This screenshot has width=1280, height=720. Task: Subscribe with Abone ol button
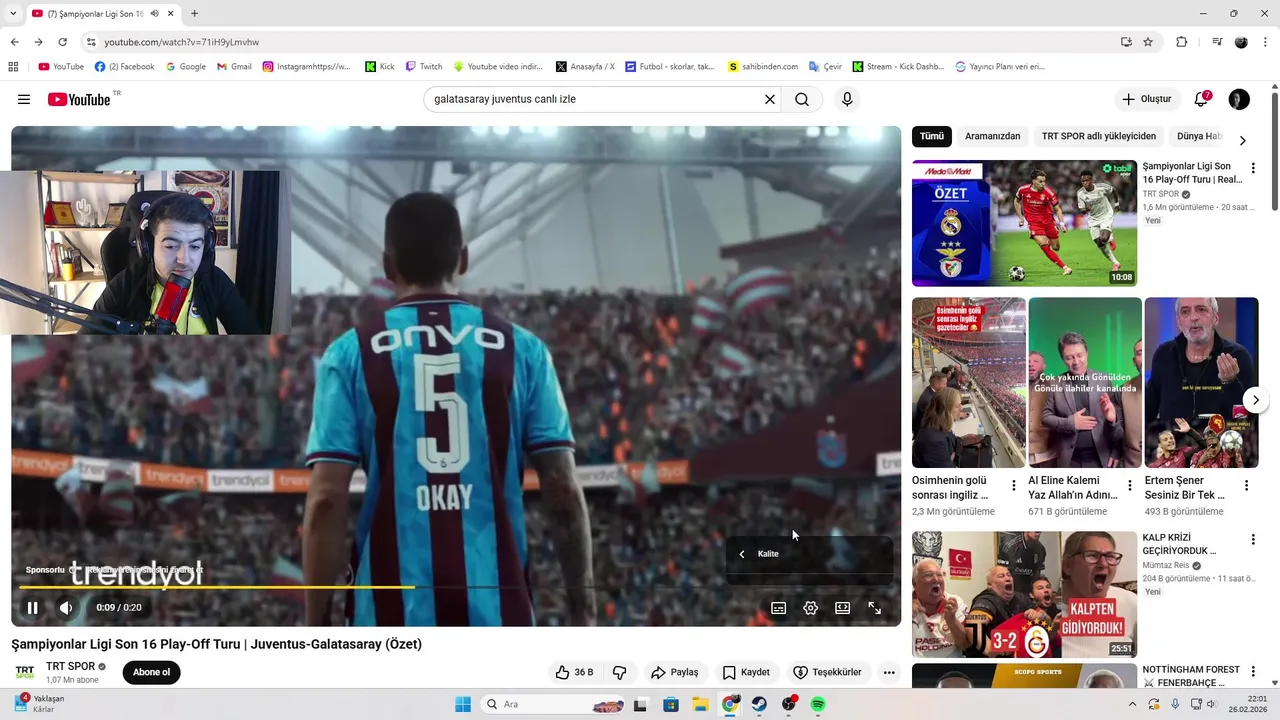tap(152, 672)
